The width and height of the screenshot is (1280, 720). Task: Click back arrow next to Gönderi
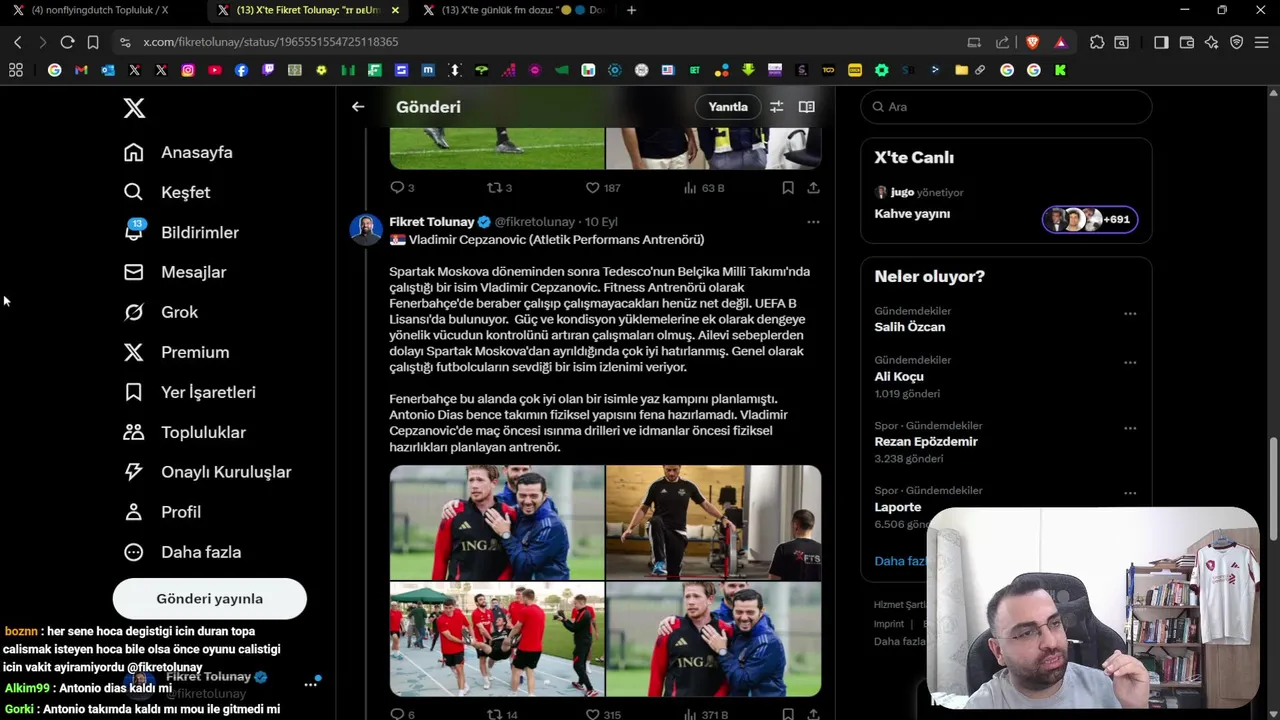point(358,107)
